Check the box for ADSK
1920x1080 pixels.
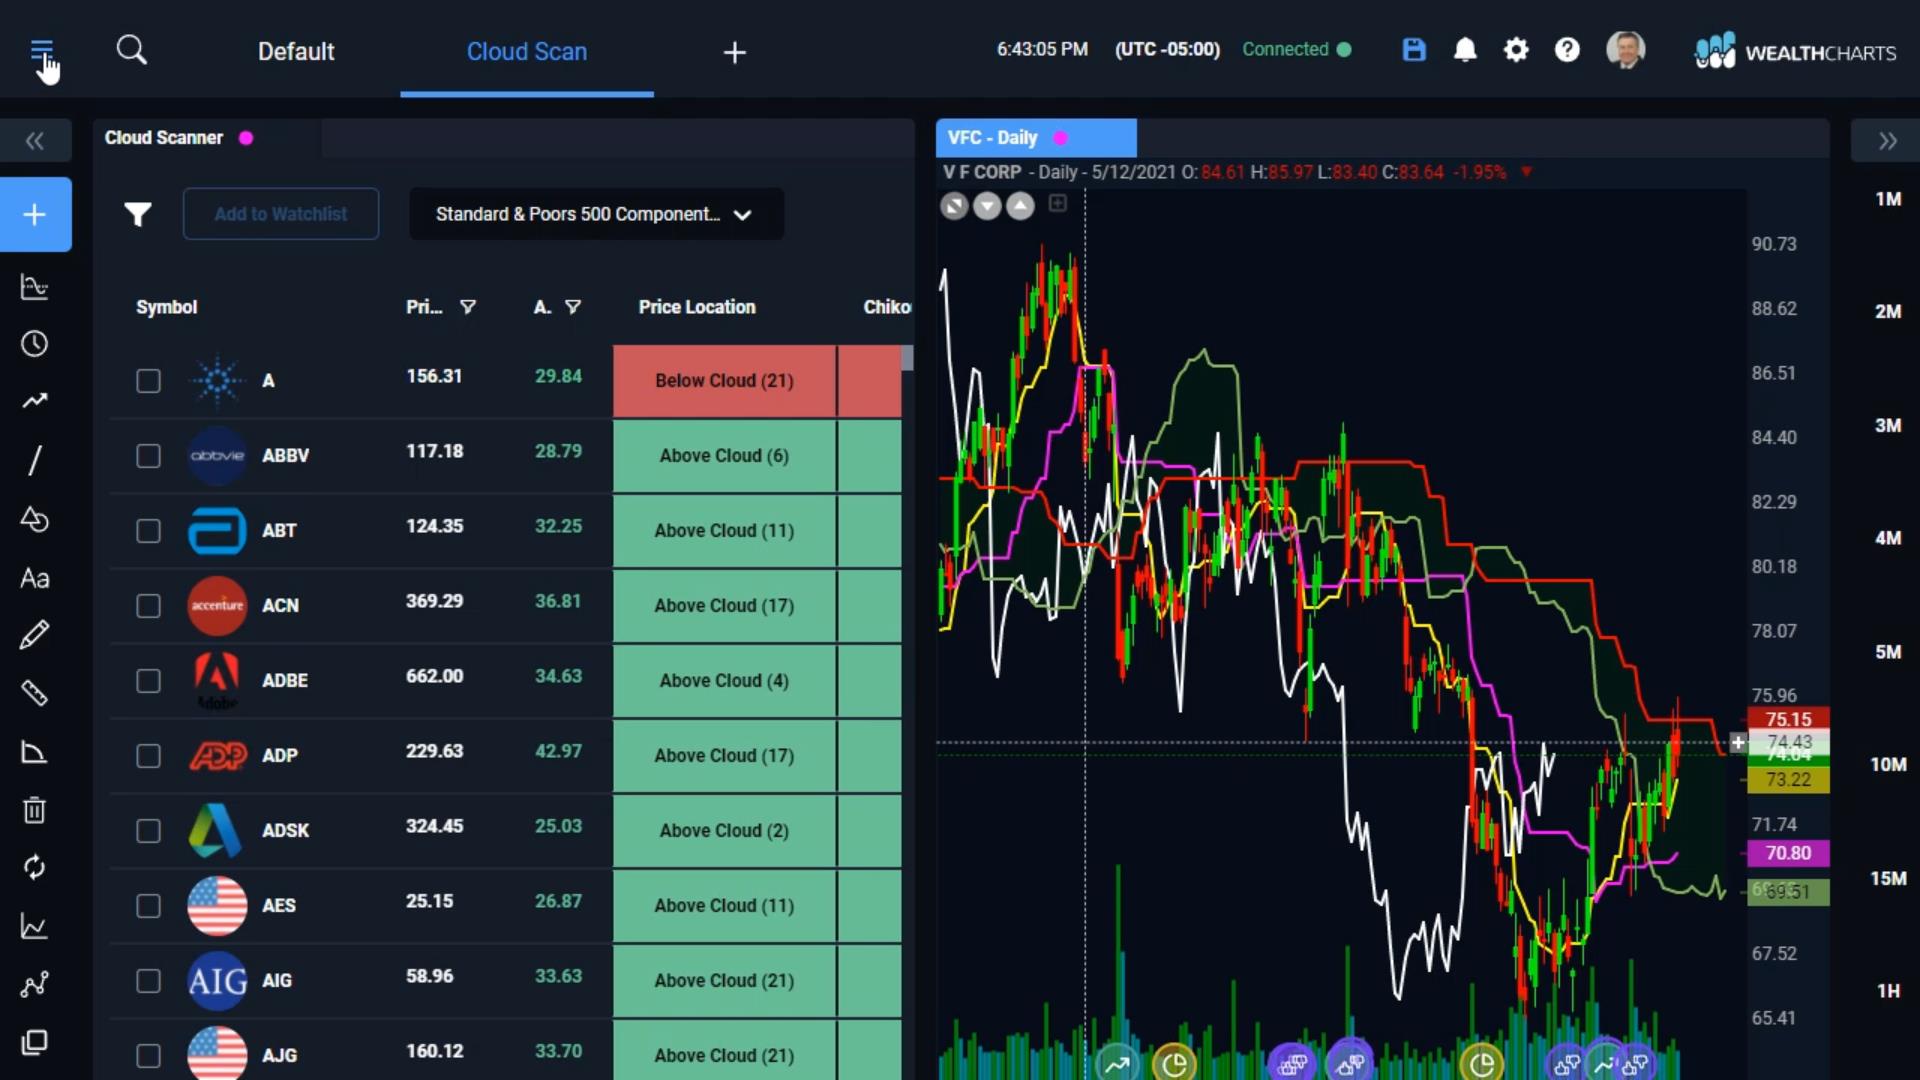148,831
